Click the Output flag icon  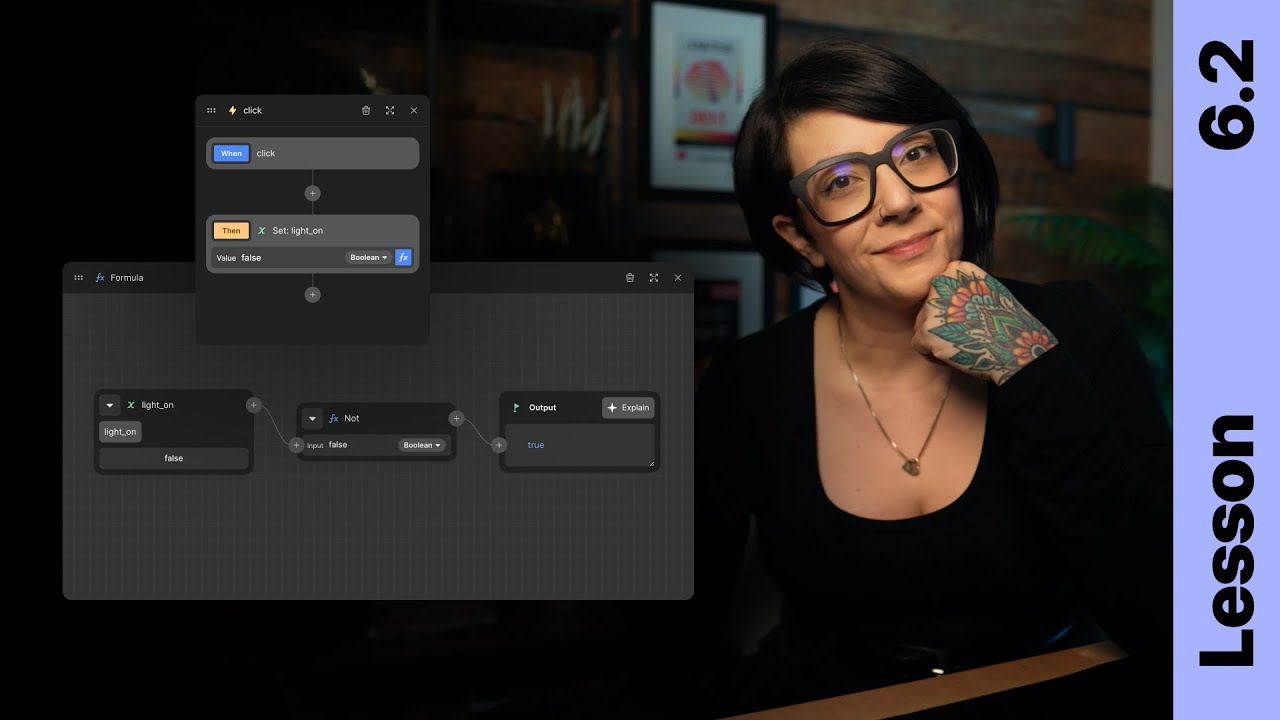pos(517,408)
